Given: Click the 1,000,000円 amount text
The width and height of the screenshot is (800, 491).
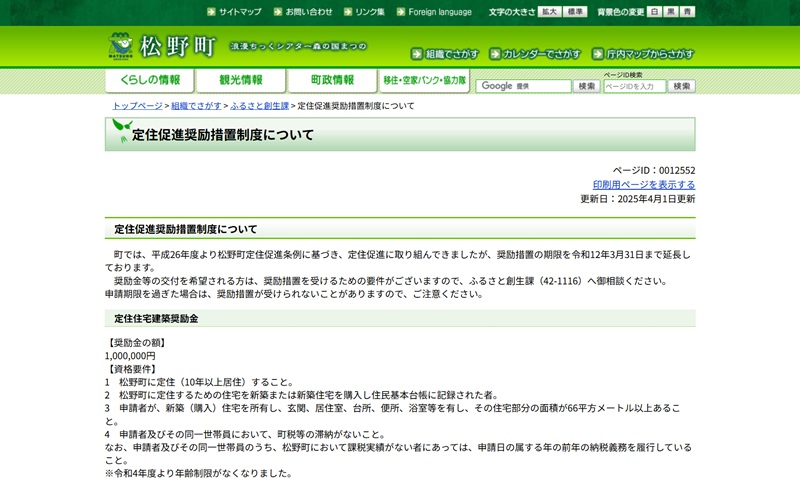Looking at the screenshot, I should (x=130, y=356).
